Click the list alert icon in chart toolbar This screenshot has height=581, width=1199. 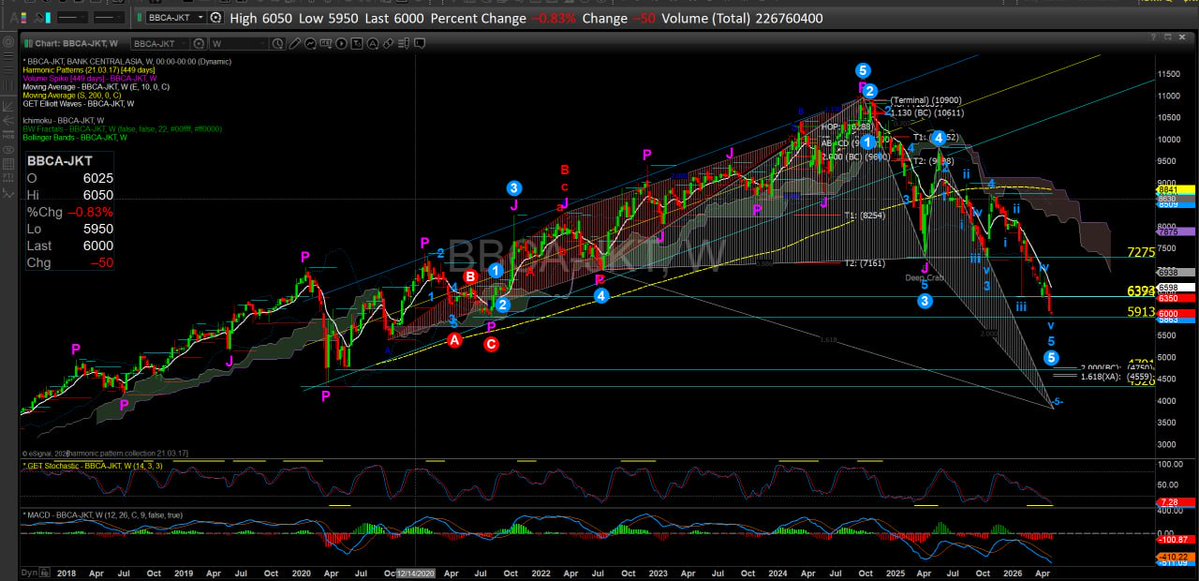tap(403, 44)
